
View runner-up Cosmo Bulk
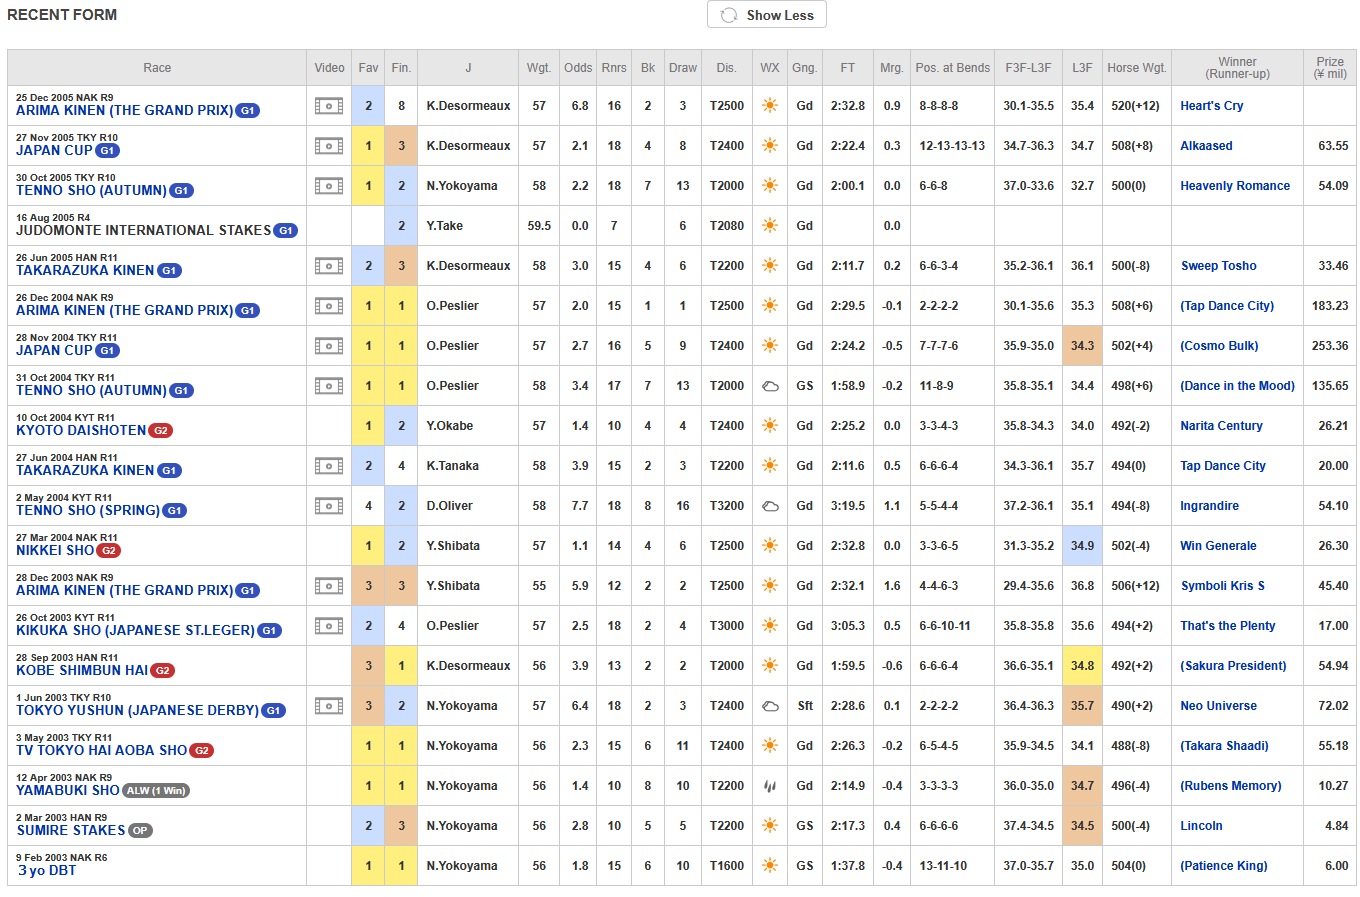(1219, 346)
